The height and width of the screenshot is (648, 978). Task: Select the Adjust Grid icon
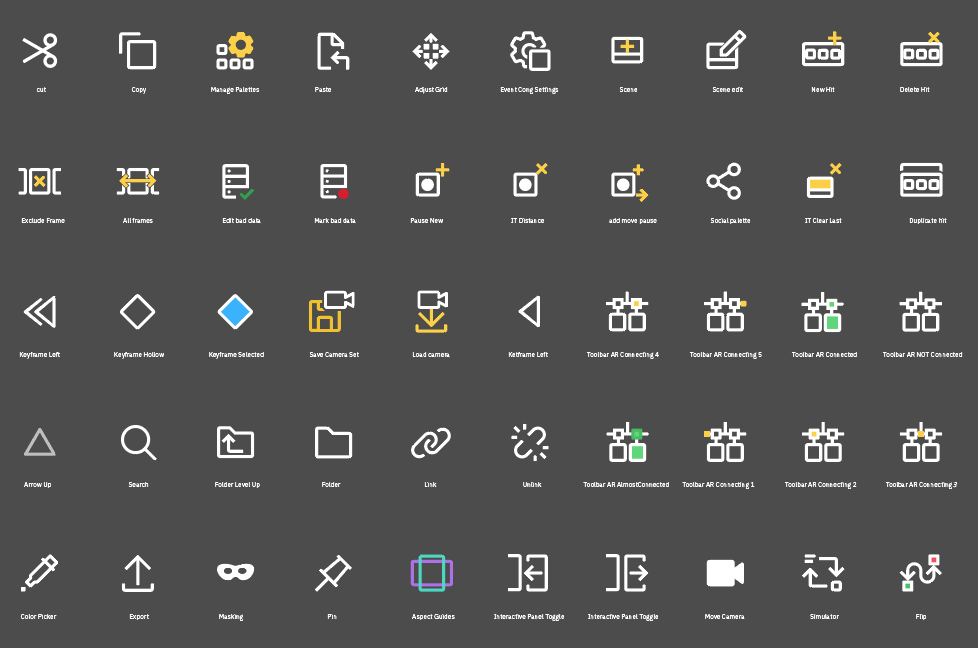coord(431,52)
